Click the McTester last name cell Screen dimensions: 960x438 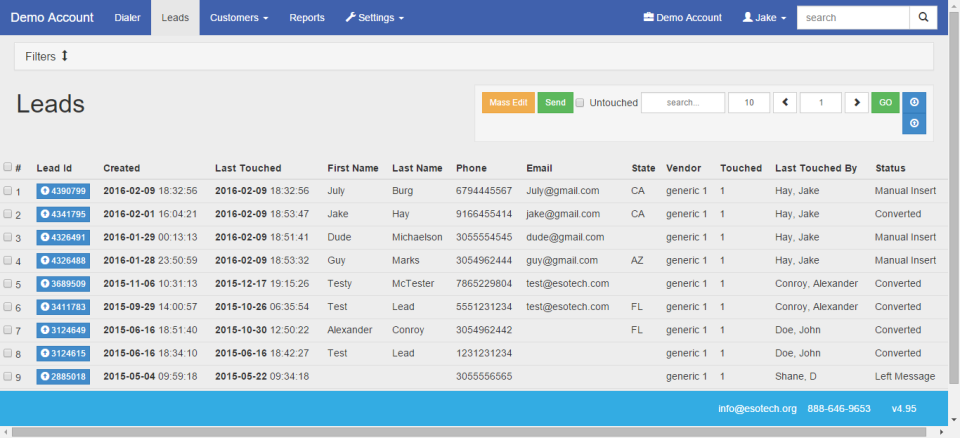tap(413, 284)
